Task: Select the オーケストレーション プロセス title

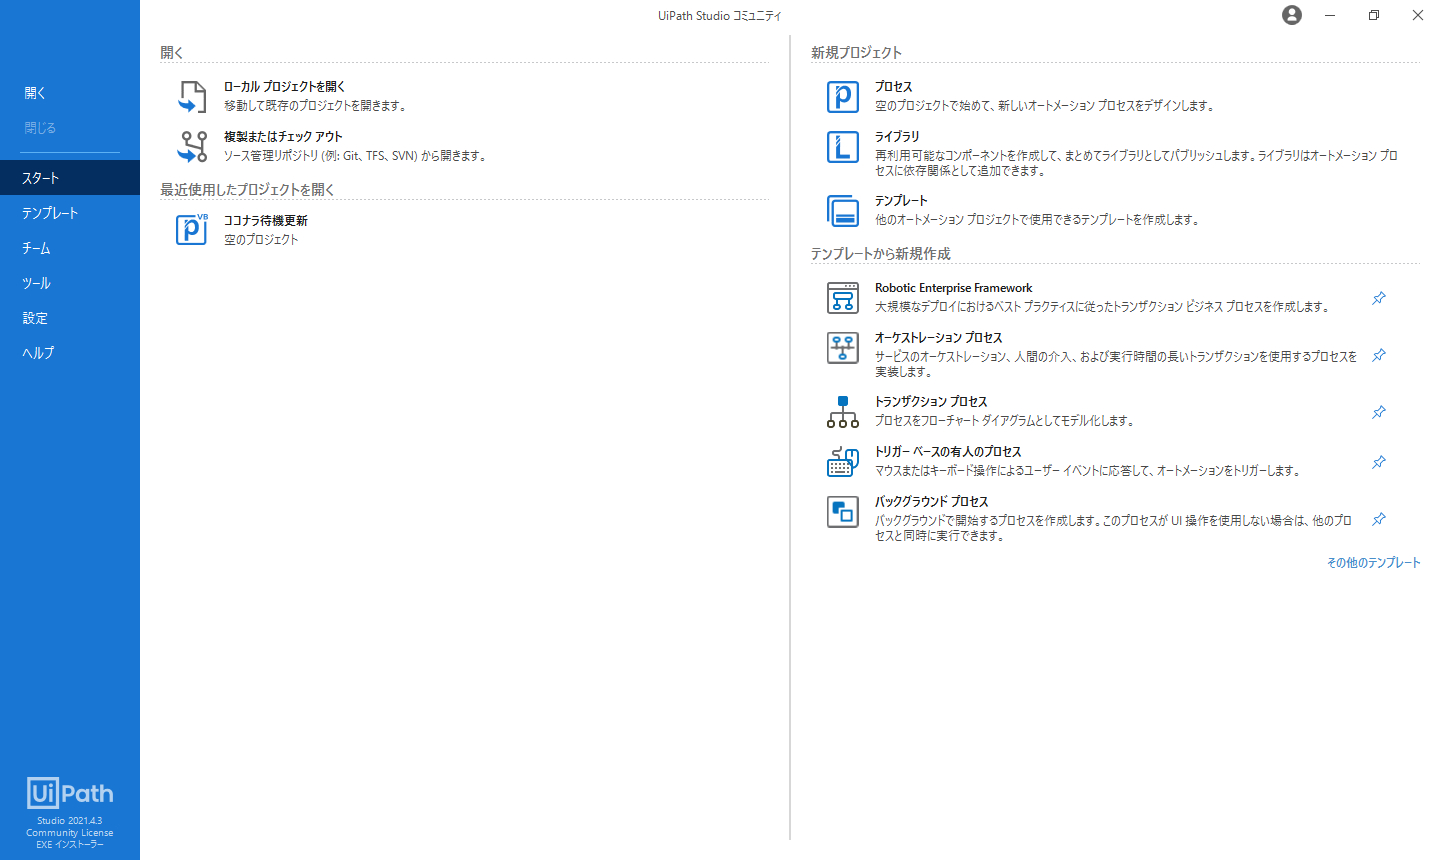Action: coord(938,338)
